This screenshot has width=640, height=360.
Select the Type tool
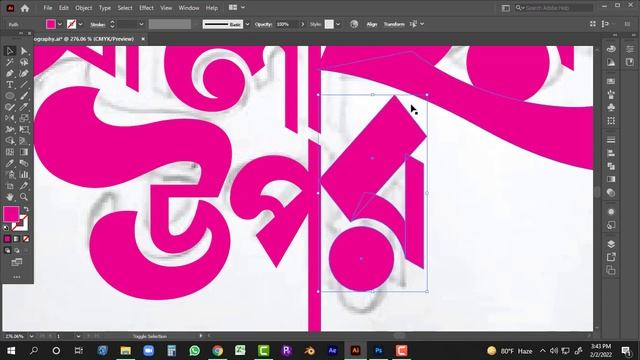[10, 85]
